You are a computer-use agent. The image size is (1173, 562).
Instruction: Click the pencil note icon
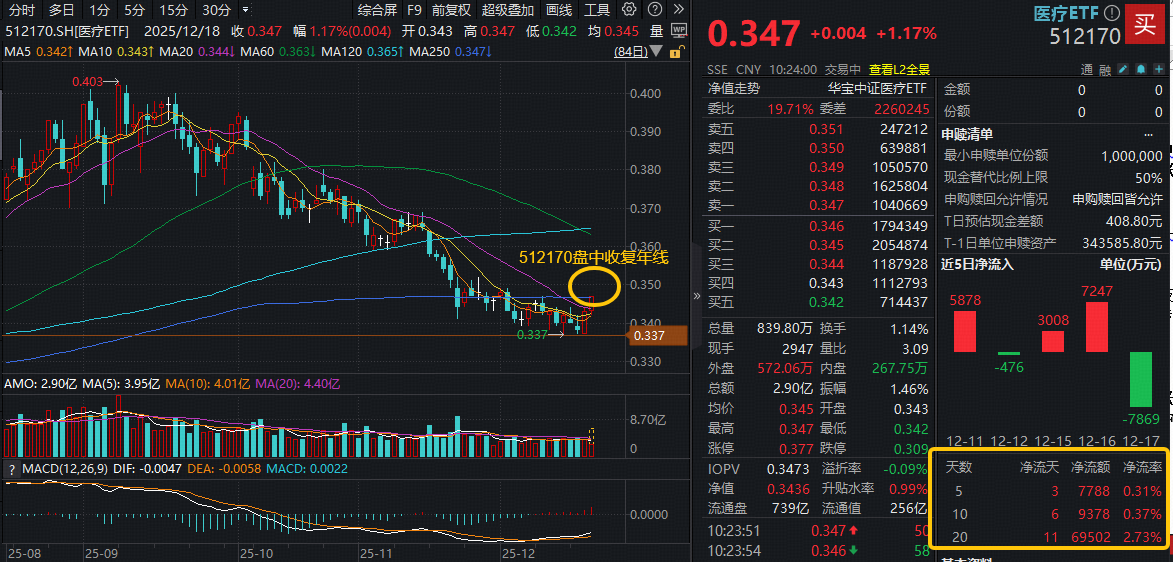pos(1122,70)
